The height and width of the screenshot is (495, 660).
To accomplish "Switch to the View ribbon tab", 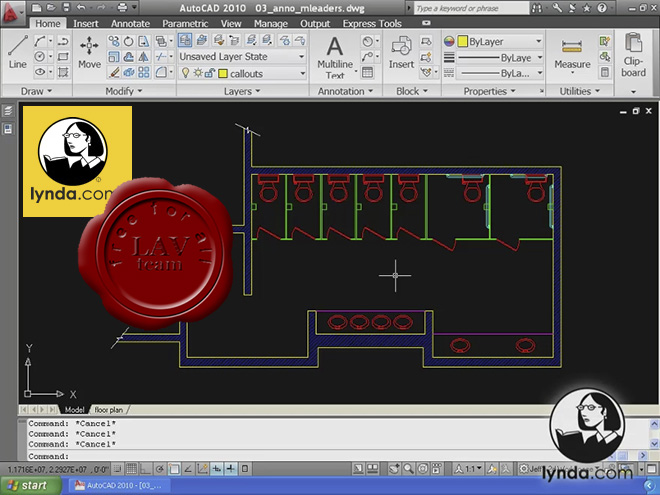I will tap(231, 24).
